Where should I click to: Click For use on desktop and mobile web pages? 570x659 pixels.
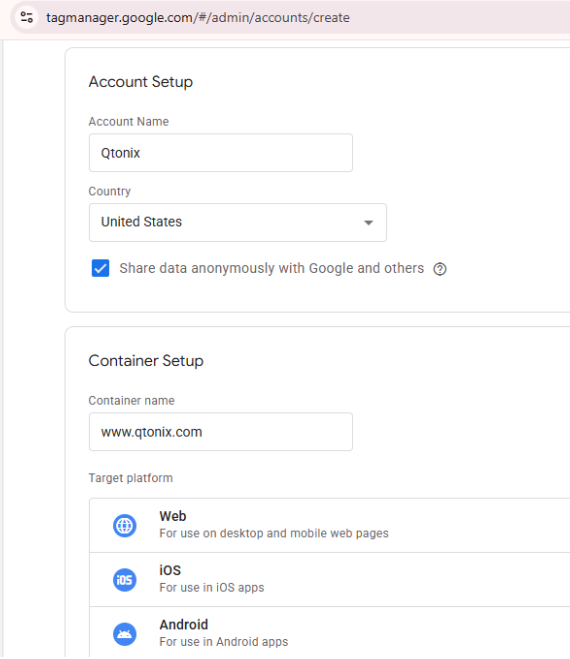tap(274, 533)
